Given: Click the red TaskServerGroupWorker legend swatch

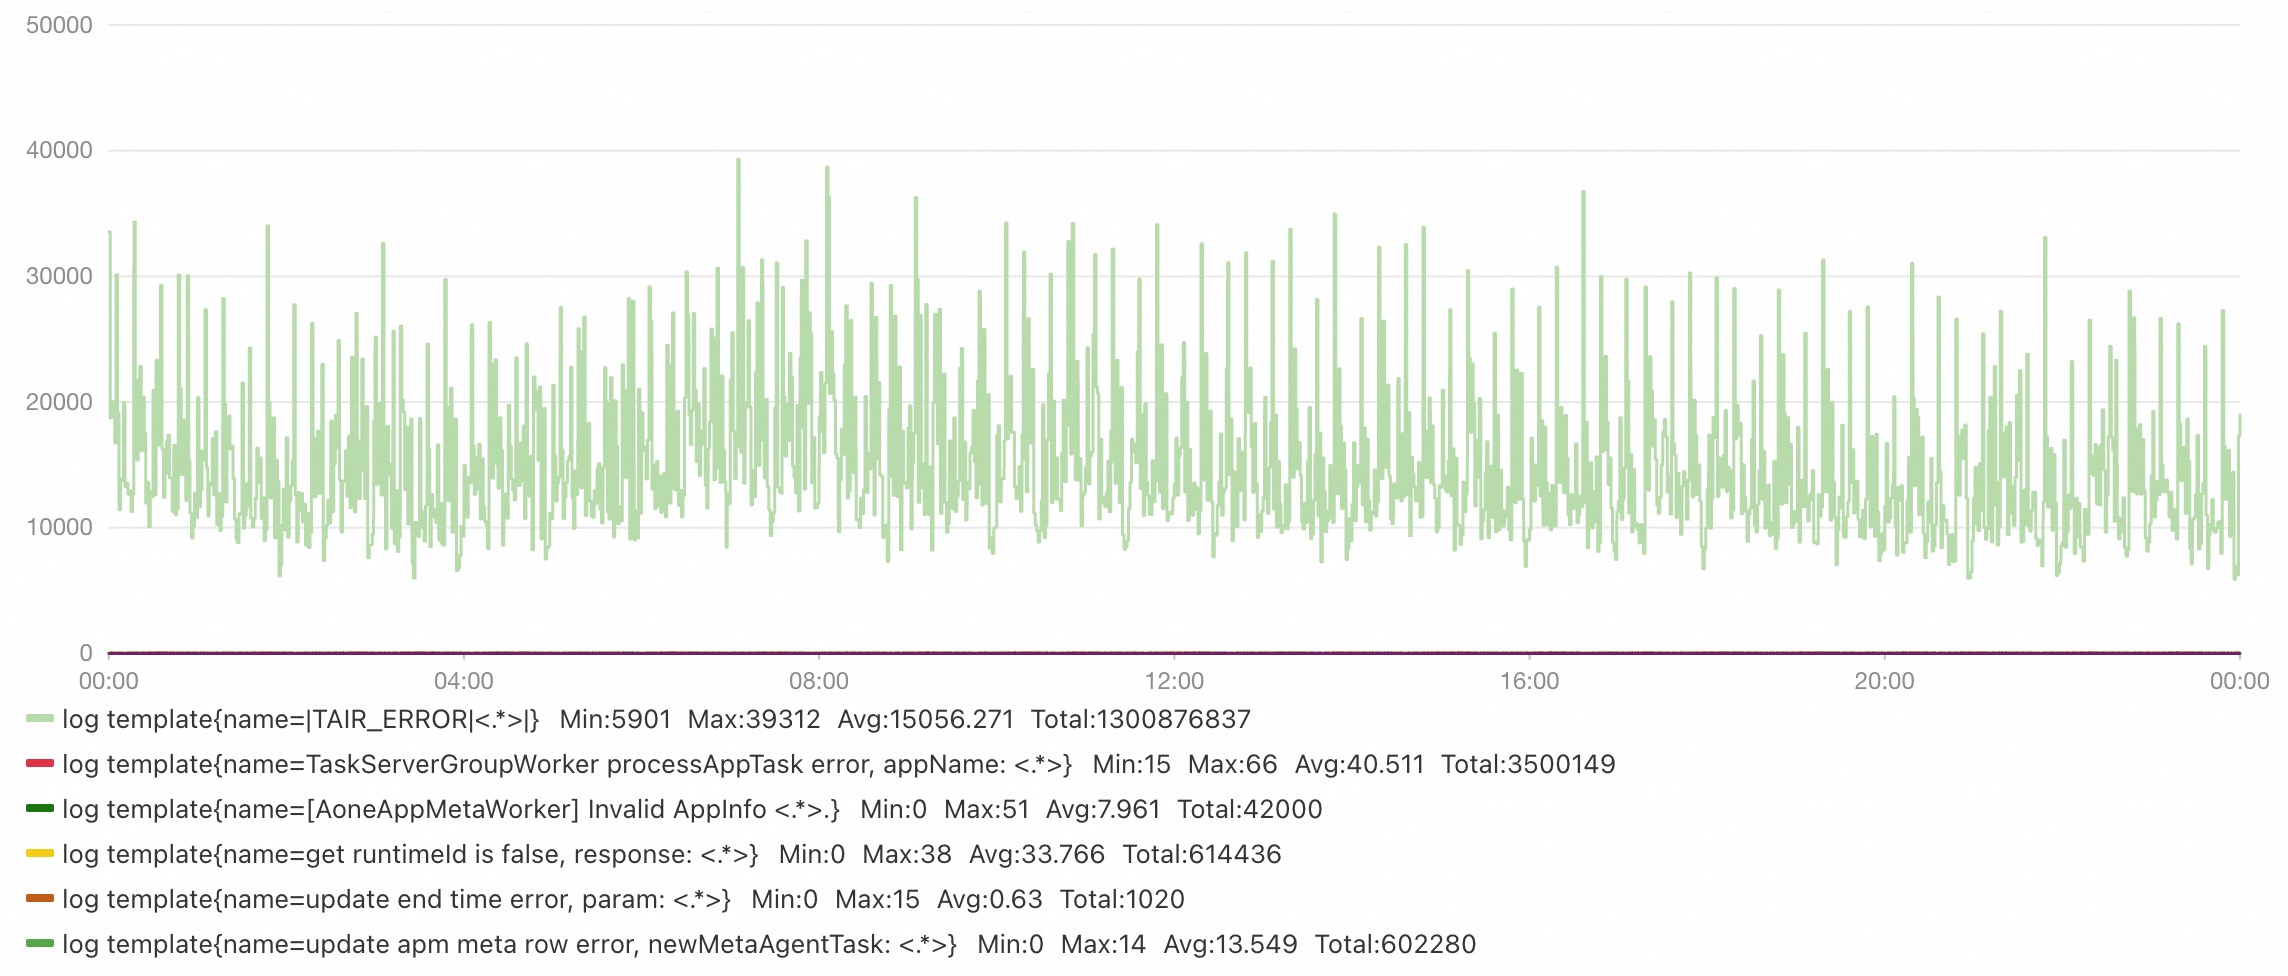Looking at the screenshot, I should click(x=40, y=764).
